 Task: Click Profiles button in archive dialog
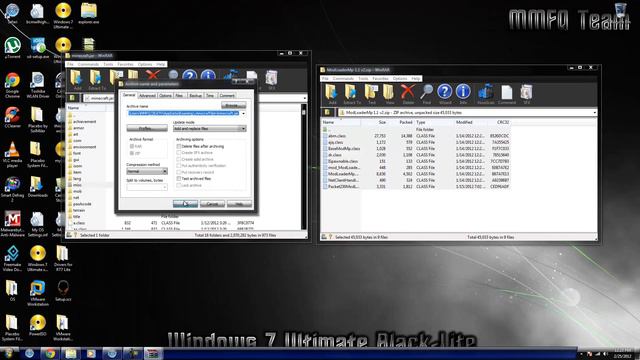(x=147, y=129)
